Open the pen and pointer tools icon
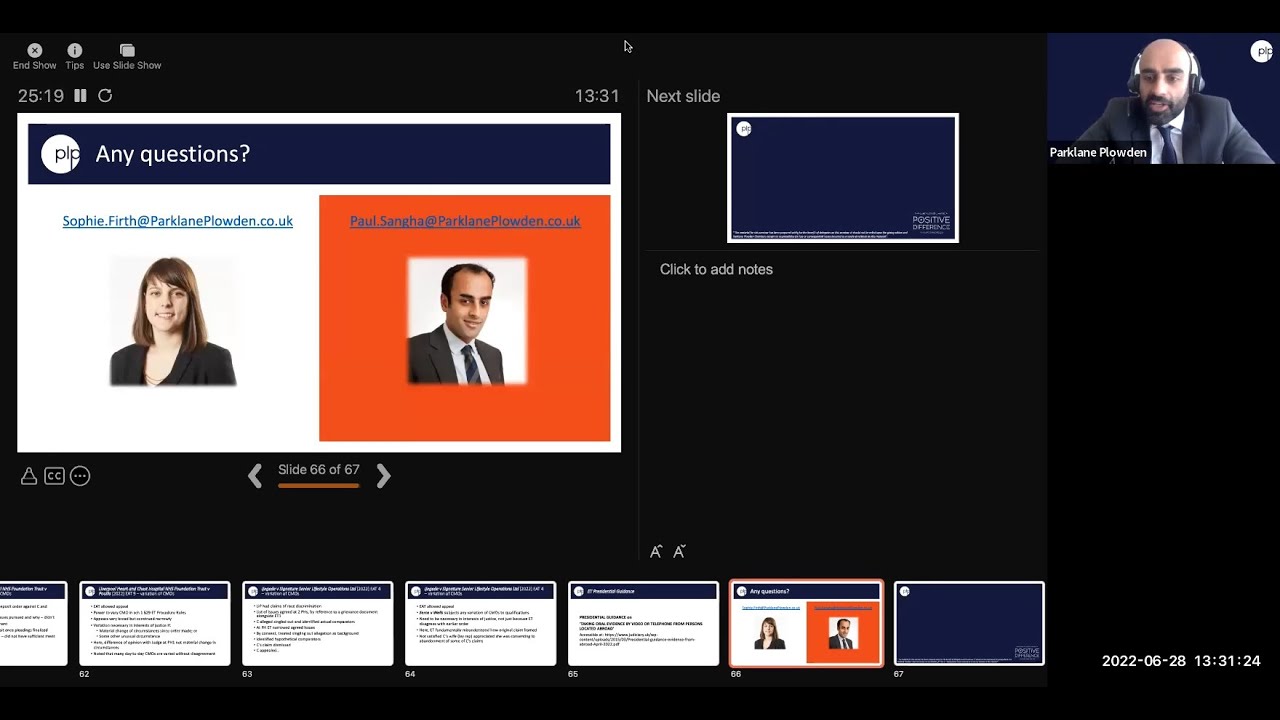1280x720 pixels. click(x=29, y=476)
